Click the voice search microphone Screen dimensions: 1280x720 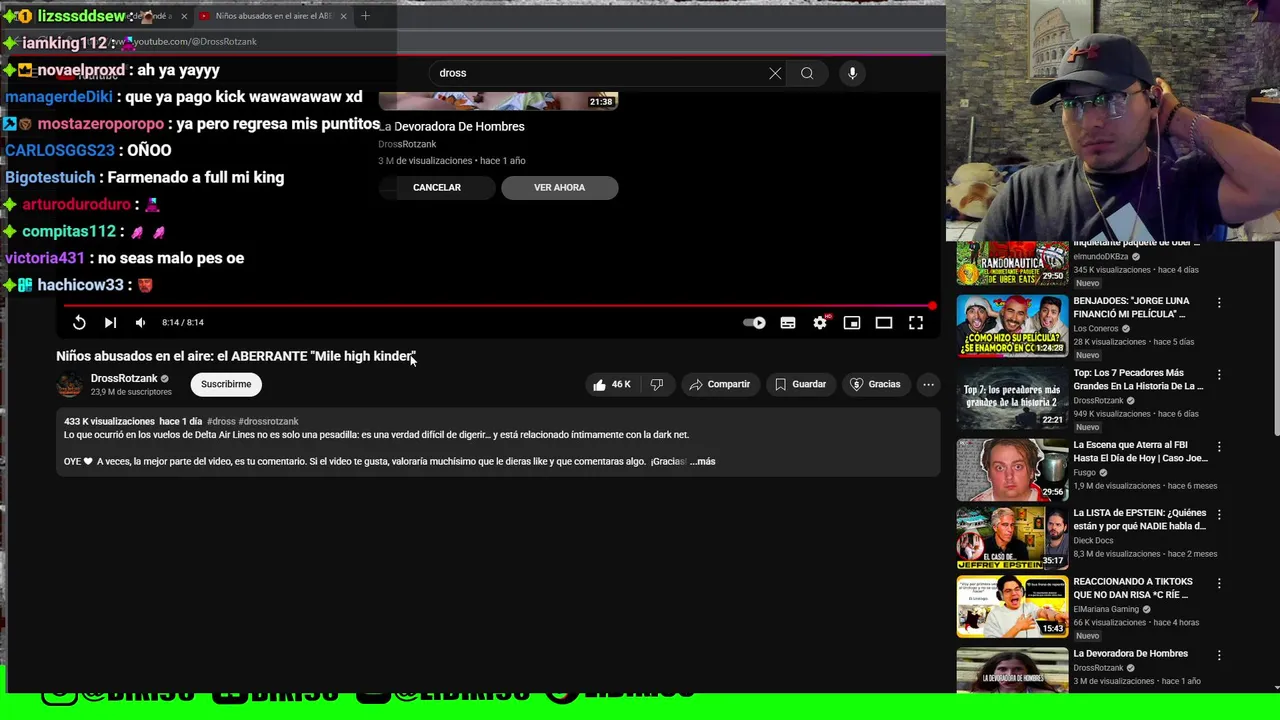coord(852,73)
